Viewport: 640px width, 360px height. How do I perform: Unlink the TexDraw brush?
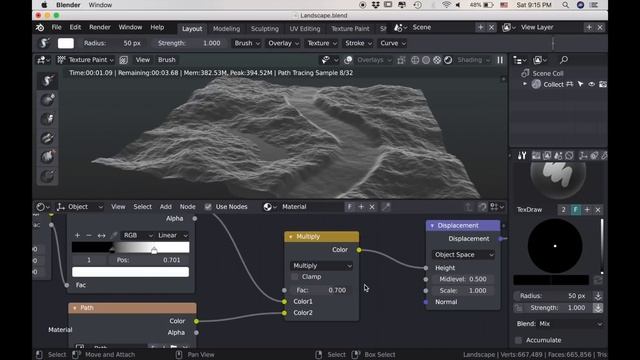coord(598,210)
